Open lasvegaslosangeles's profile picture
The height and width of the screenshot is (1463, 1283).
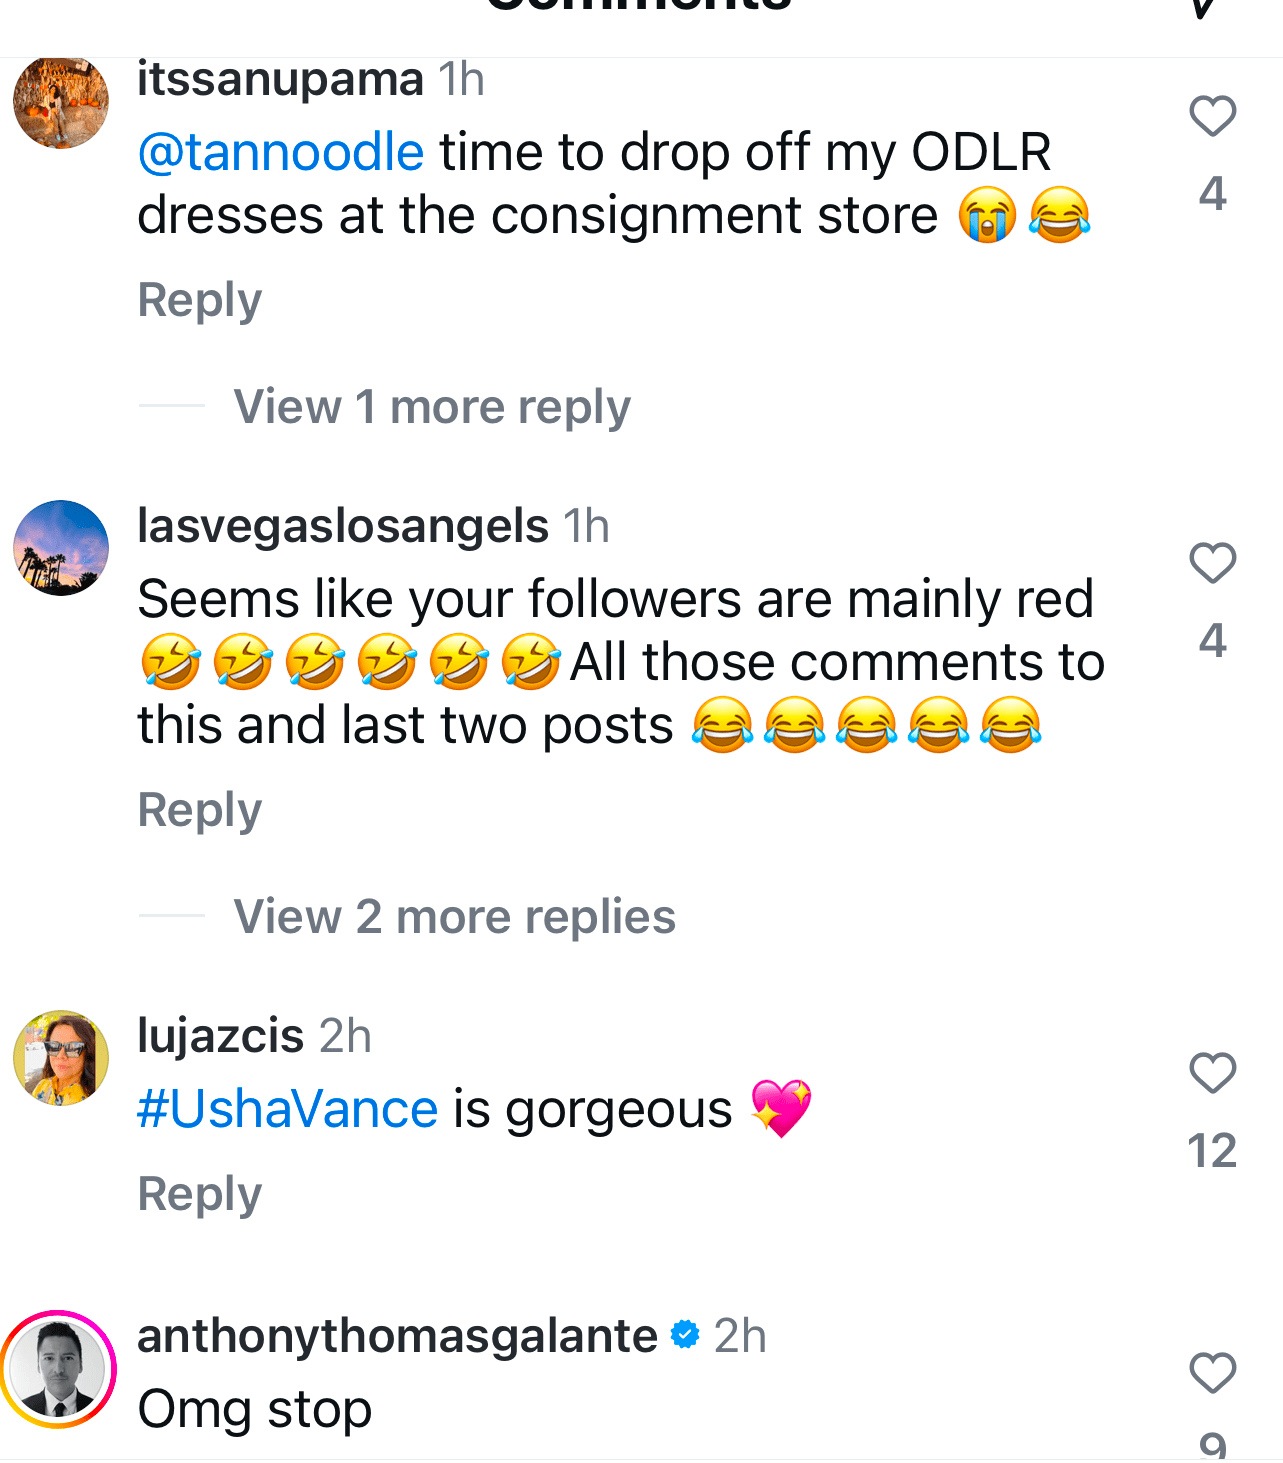click(x=61, y=548)
